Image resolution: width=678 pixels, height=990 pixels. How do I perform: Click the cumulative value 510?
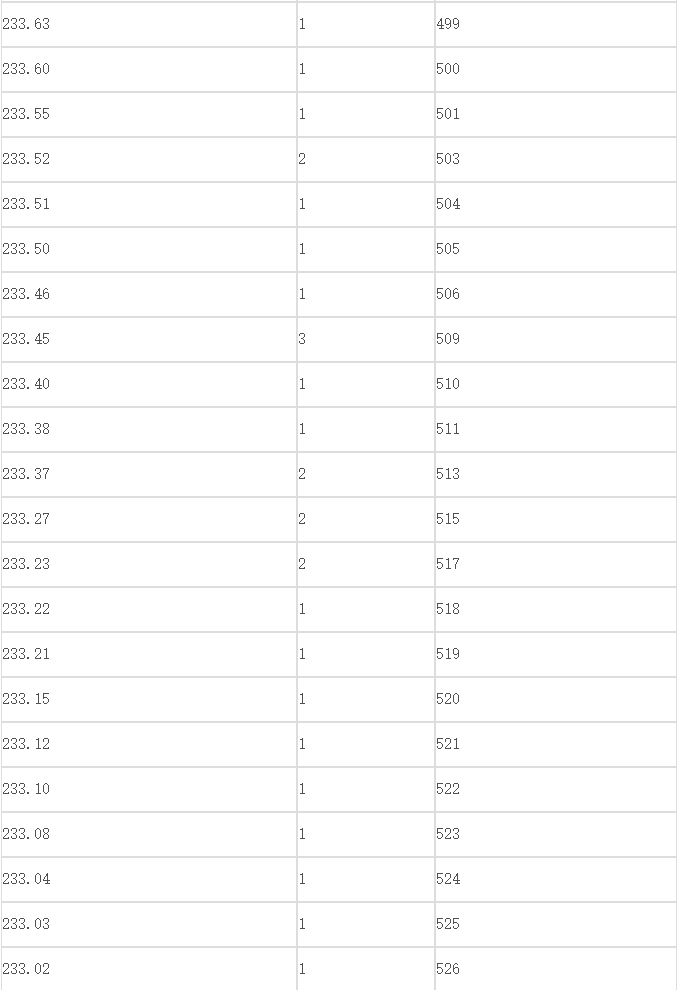pos(556,384)
